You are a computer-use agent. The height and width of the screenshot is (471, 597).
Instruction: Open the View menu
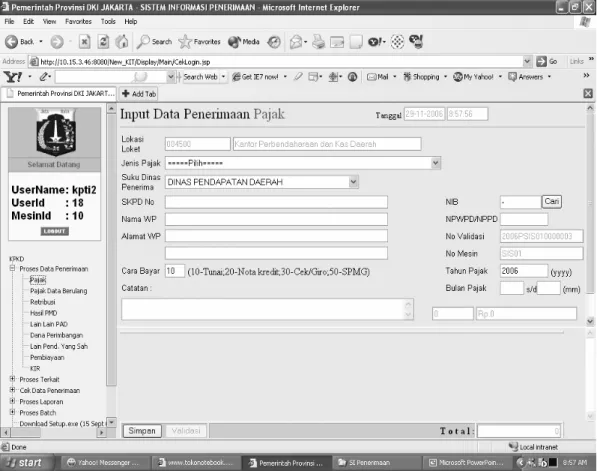pyautogui.click(x=49, y=22)
